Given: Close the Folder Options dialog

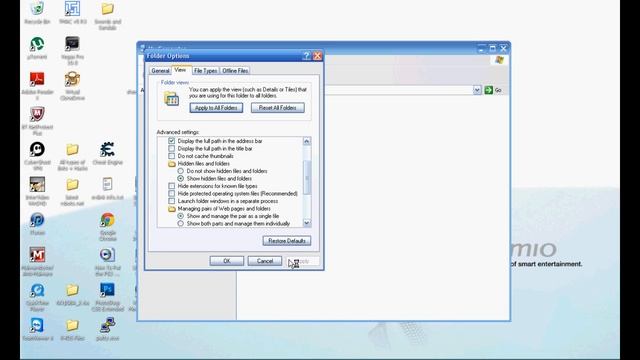Looking at the screenshot, I should pyautogui.click(x=317, y=56).
